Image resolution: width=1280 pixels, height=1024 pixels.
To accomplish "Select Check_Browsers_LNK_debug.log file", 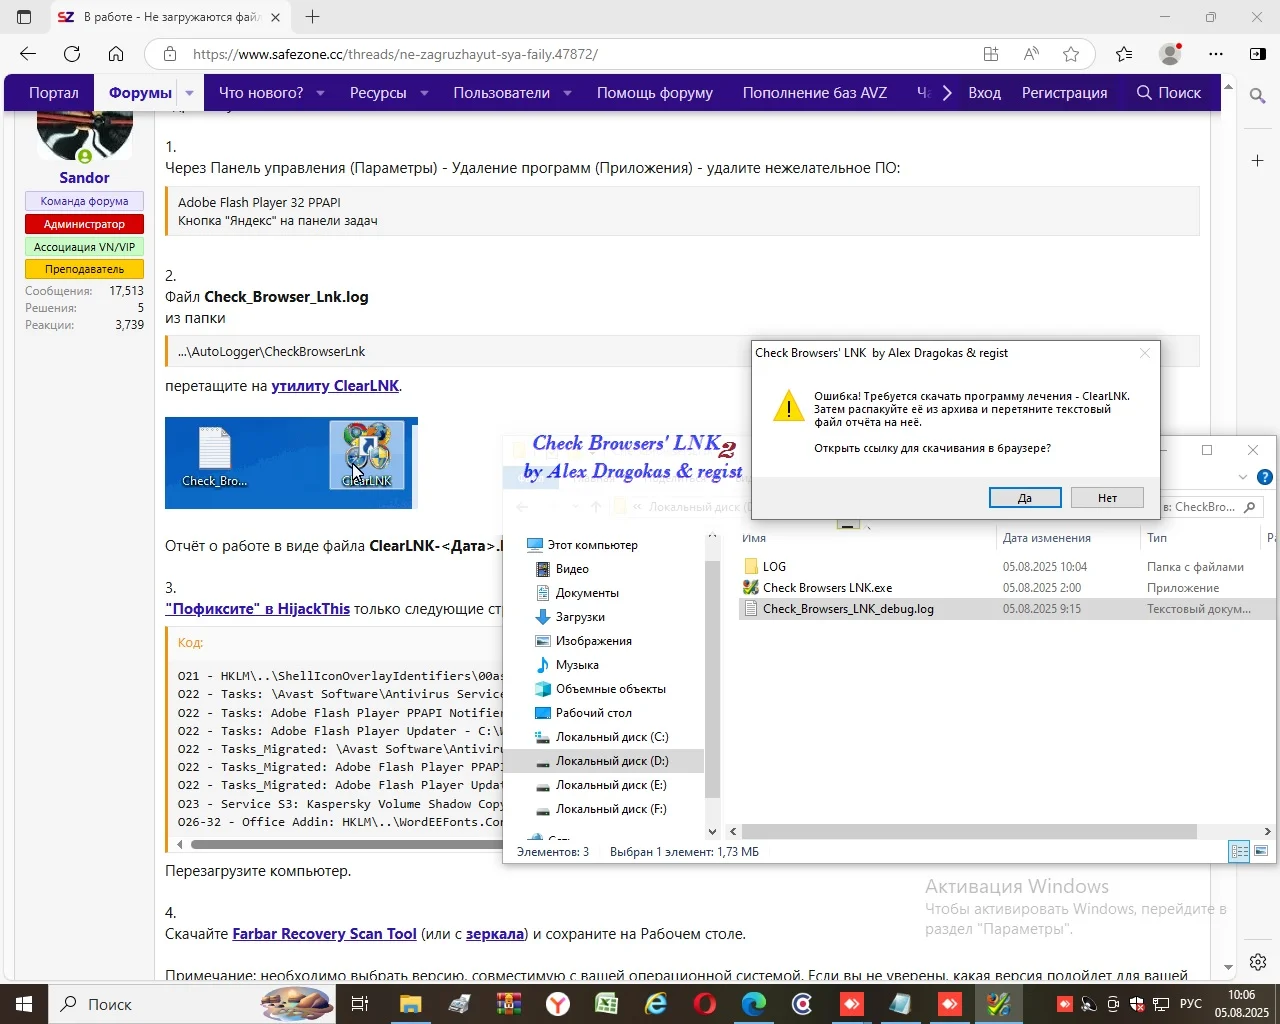I will (x=848, y=609).
